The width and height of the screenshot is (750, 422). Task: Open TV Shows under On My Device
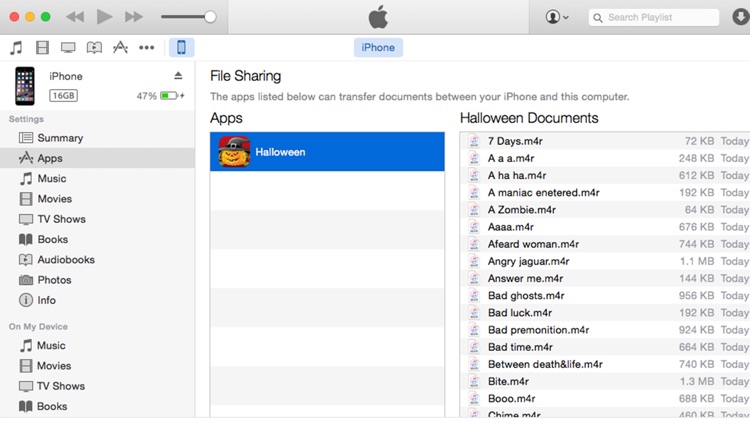click(x=97, y=386)
